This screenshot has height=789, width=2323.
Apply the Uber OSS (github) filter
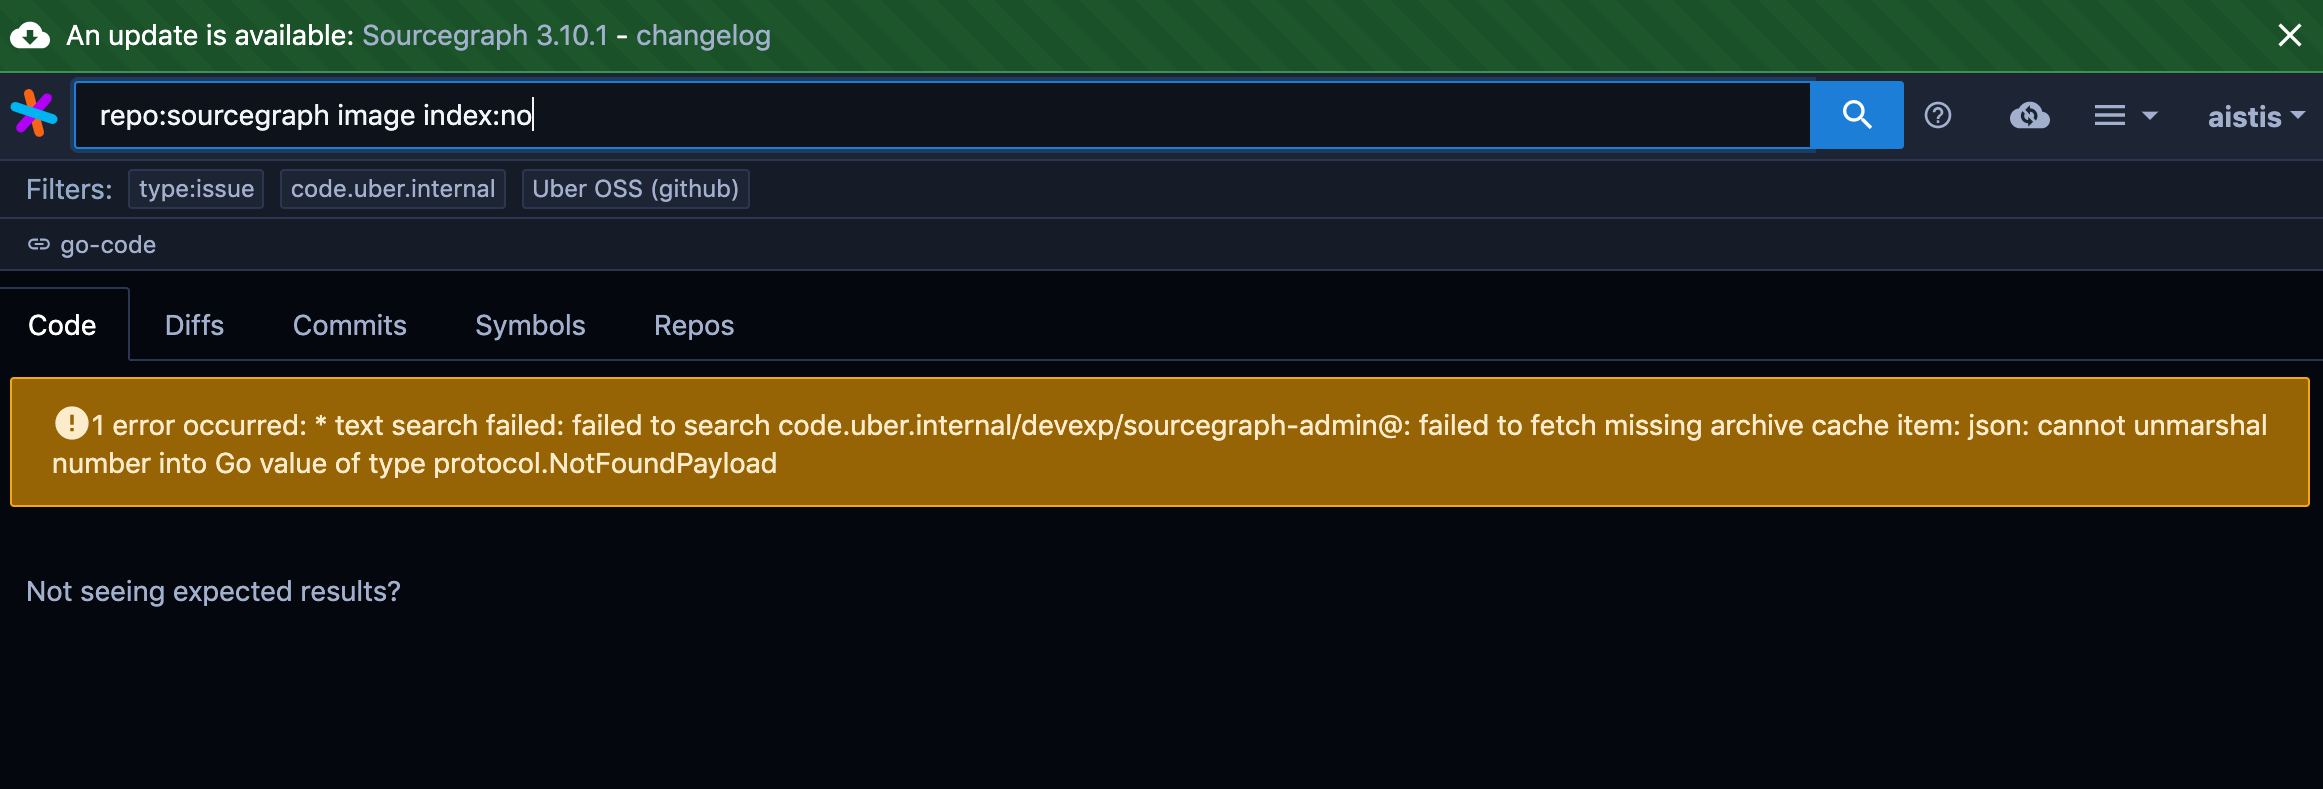pos(635,189)
